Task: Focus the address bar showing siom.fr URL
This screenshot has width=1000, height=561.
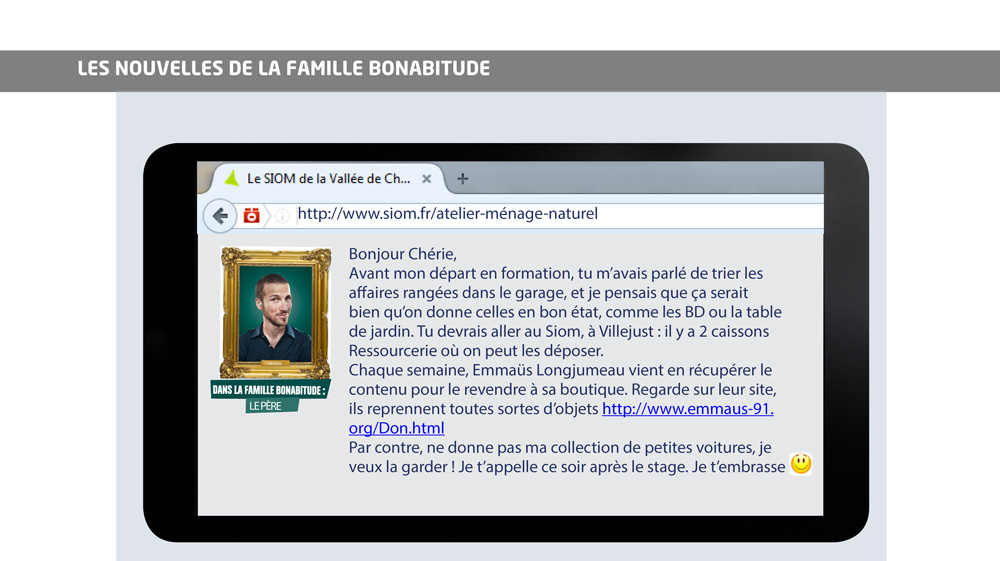Action: pos(550,214)
